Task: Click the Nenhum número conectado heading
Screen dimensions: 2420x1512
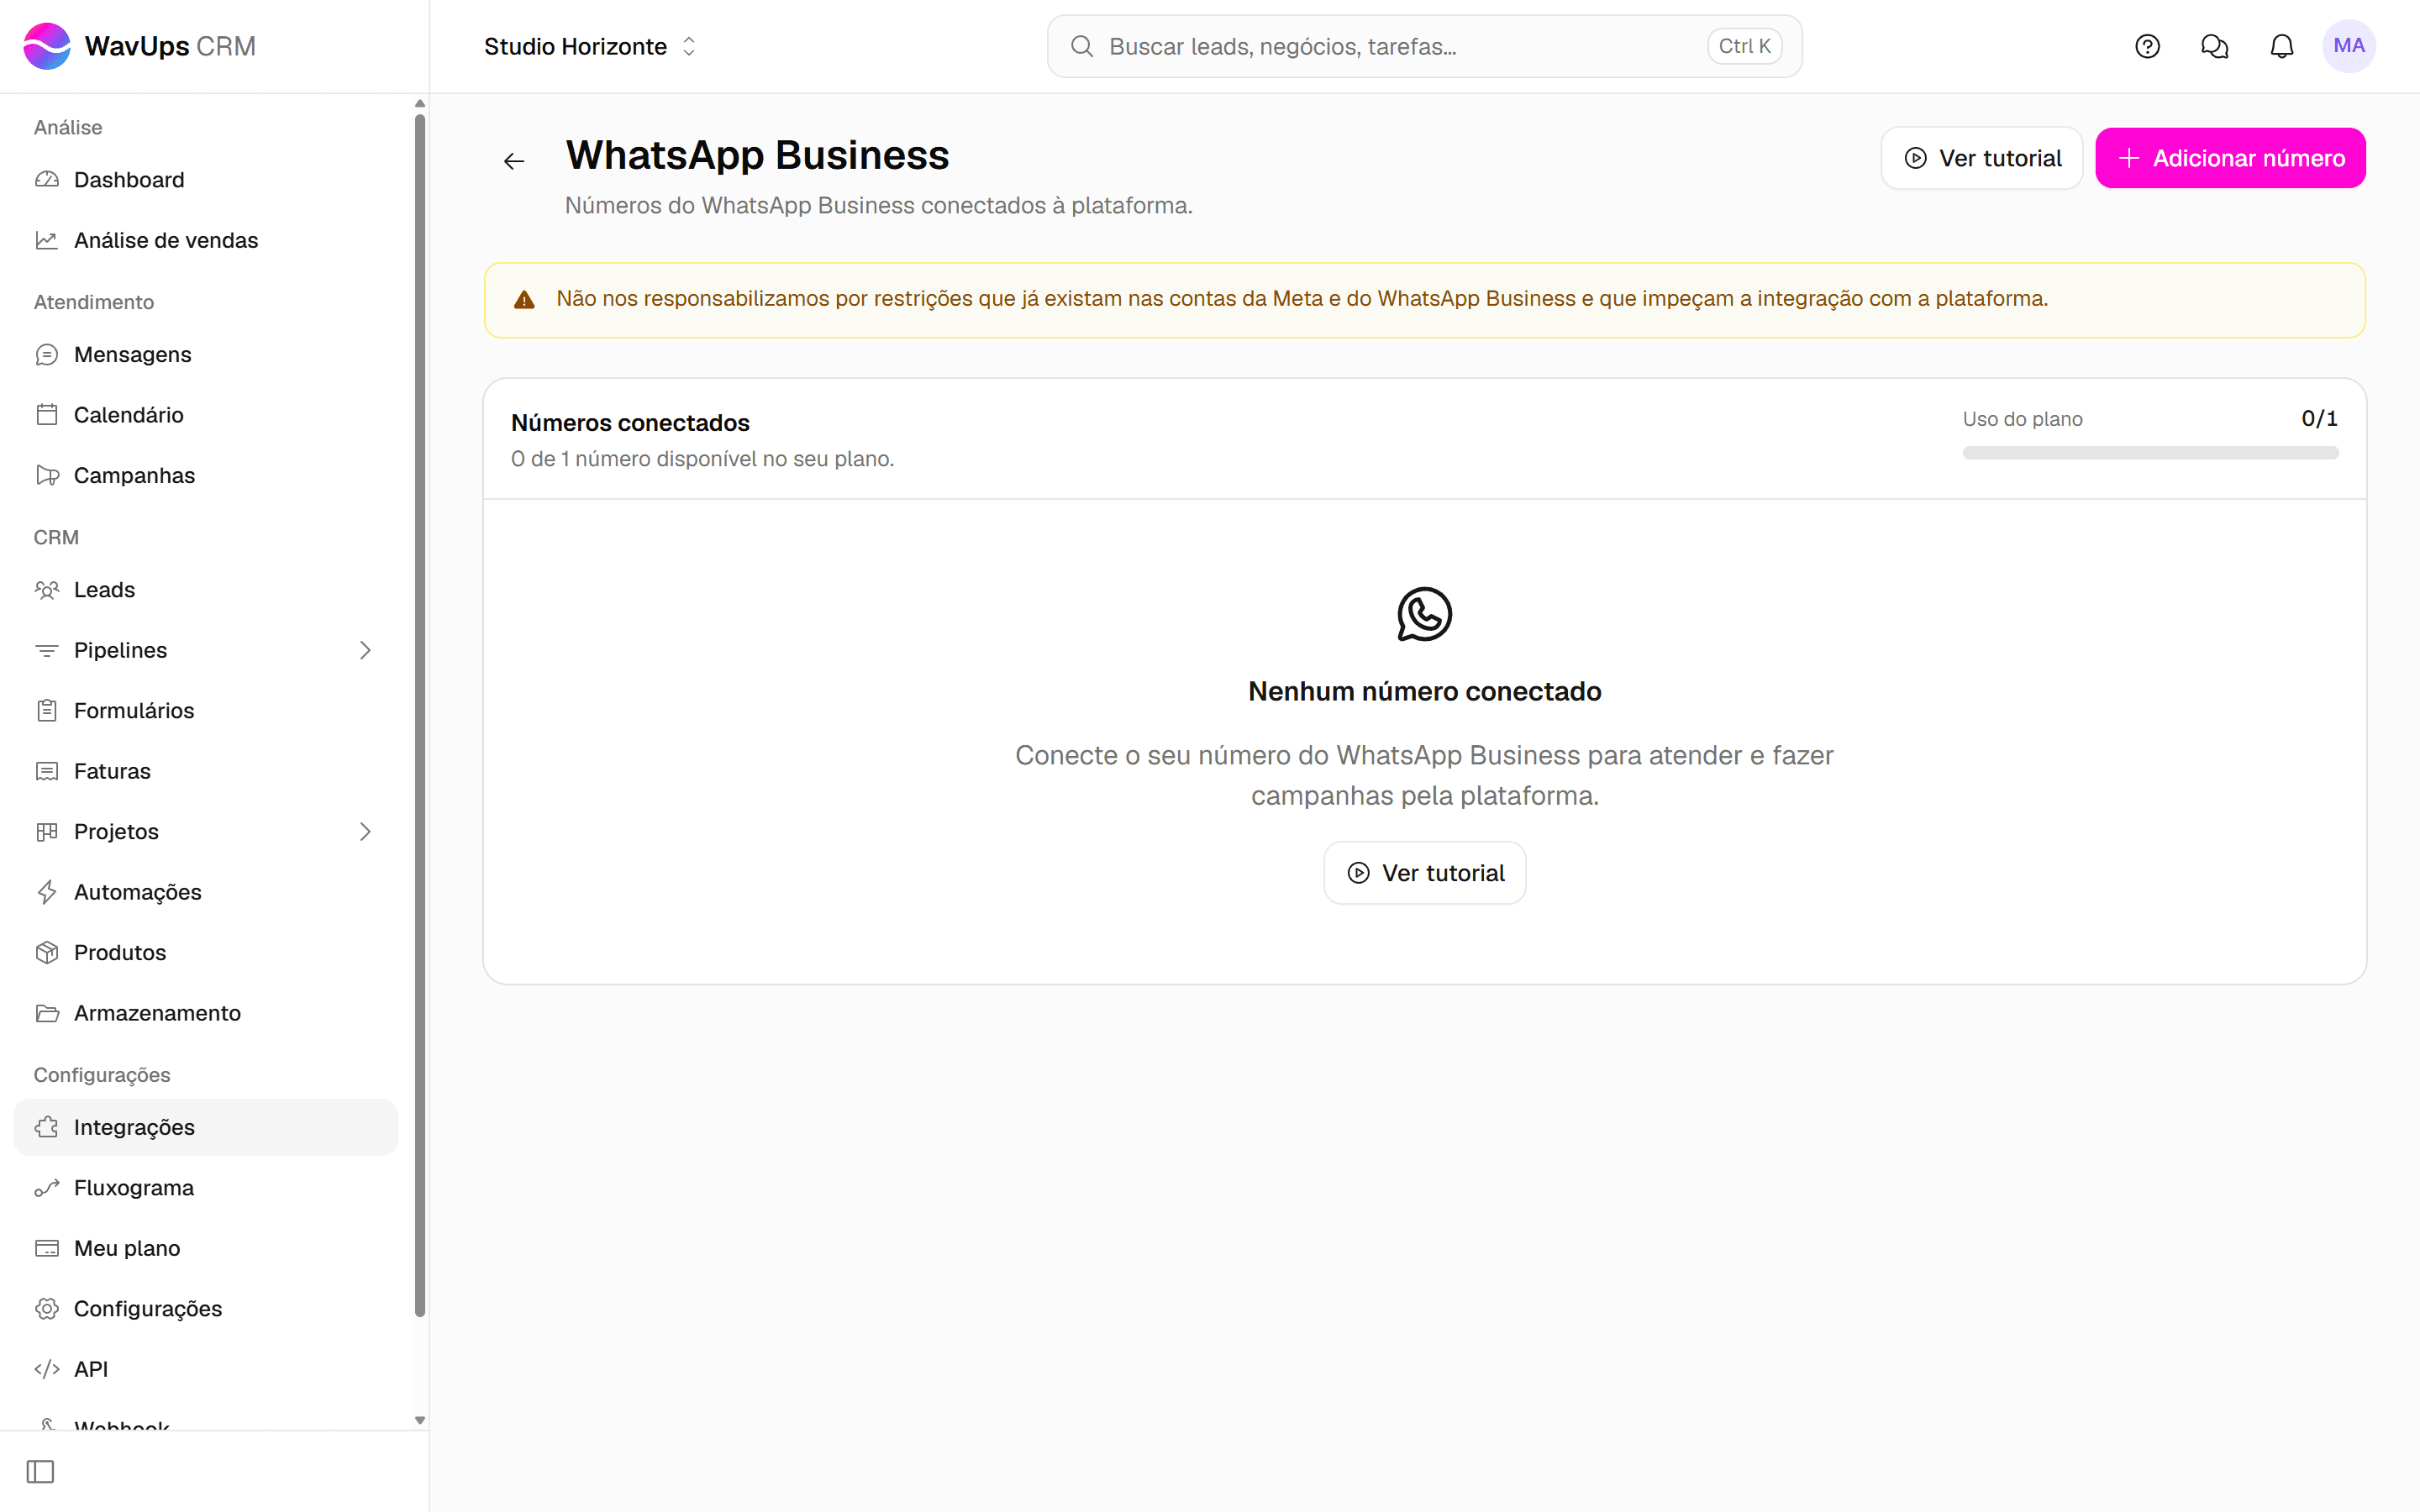Action: point(1424,691)
